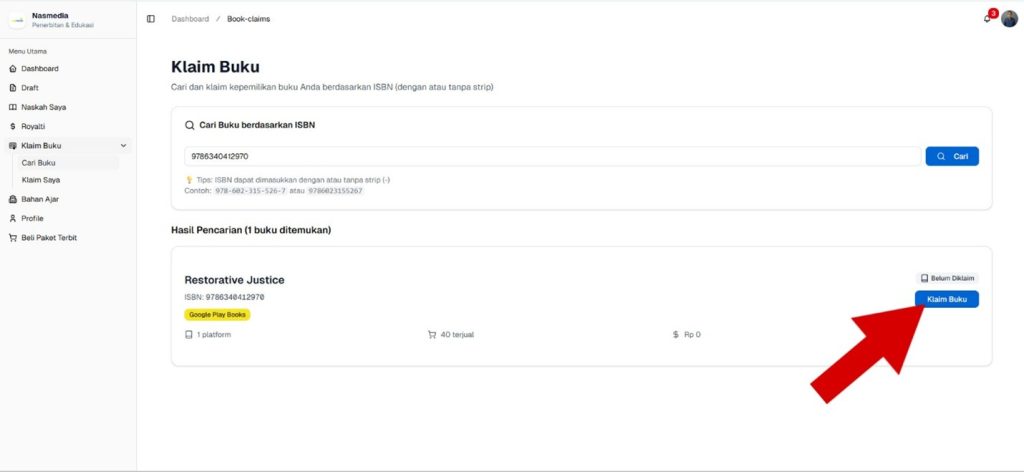Go to Bahan Ajar menu
The width and height of the screenshot is (1024, 472).
point(40,199)
